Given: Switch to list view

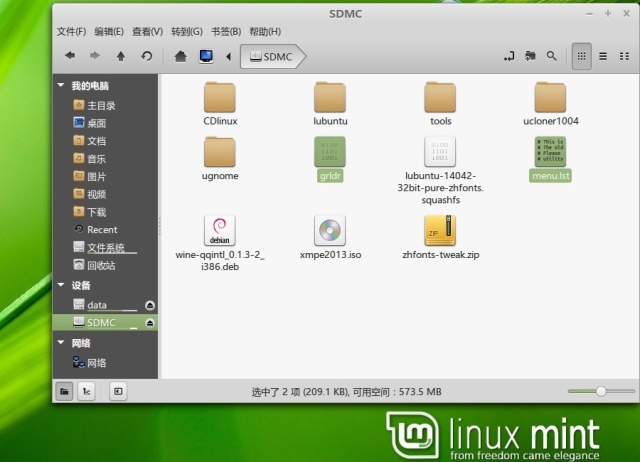Looking at the screenshot, I should (603, 57).
